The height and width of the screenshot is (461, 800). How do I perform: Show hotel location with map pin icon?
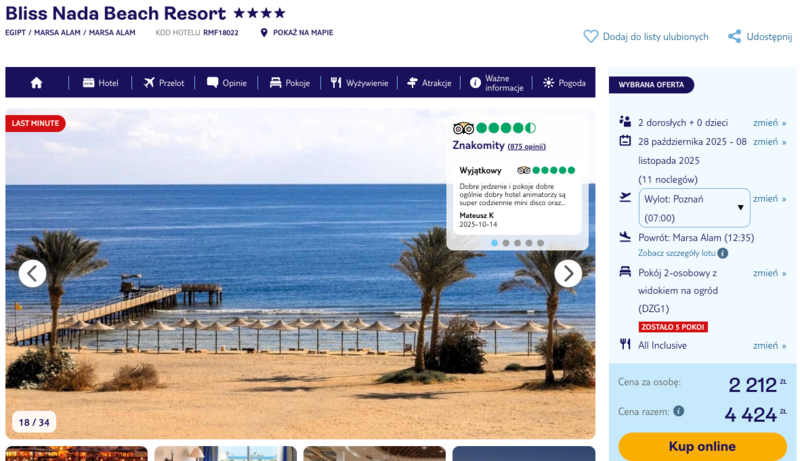click(264, 33)
